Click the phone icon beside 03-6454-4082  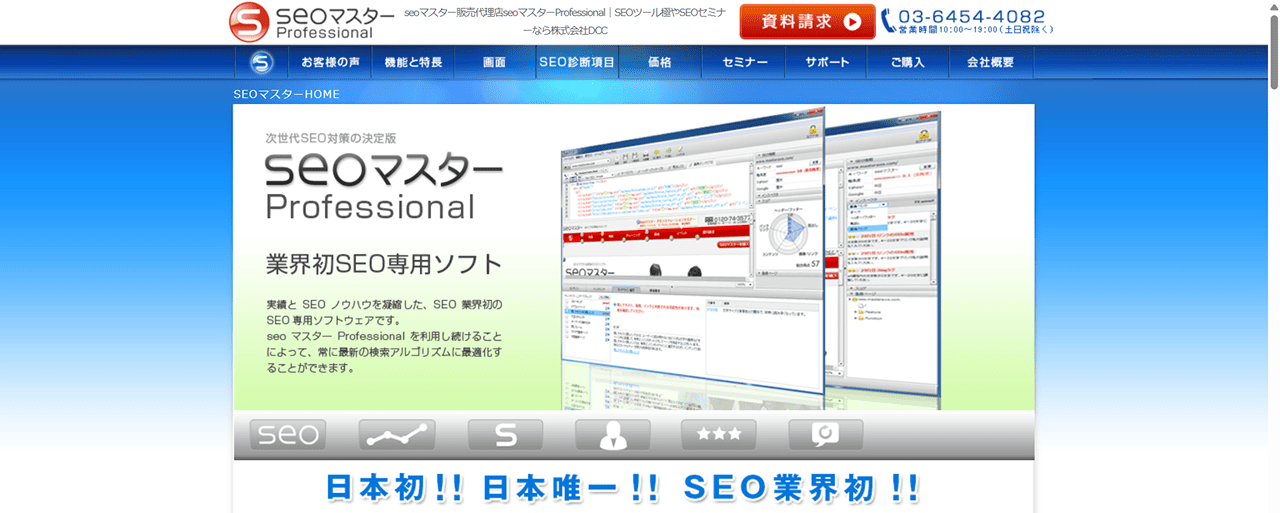(888, 21)
